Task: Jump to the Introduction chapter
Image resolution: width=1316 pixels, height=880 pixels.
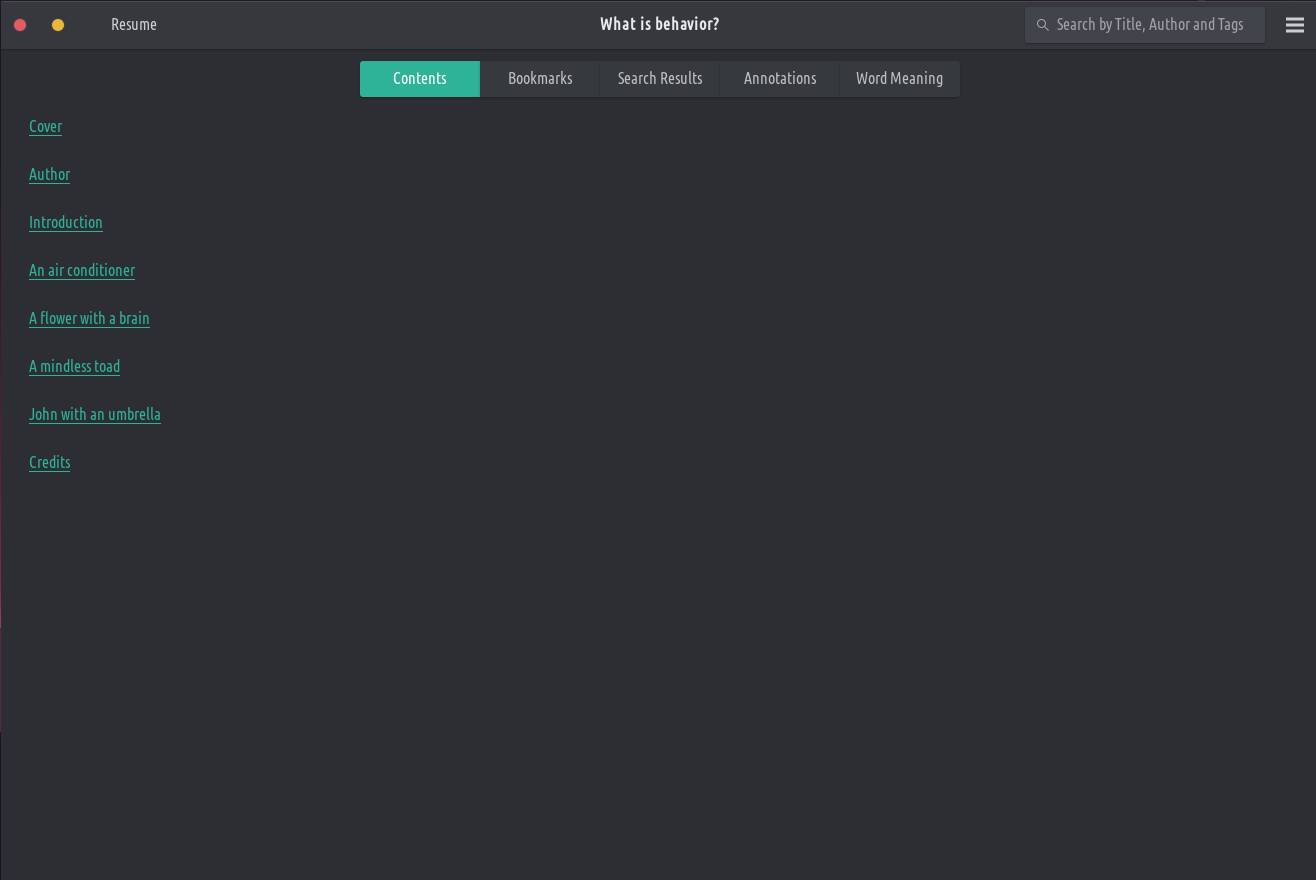Action: (x=66, y=223)
